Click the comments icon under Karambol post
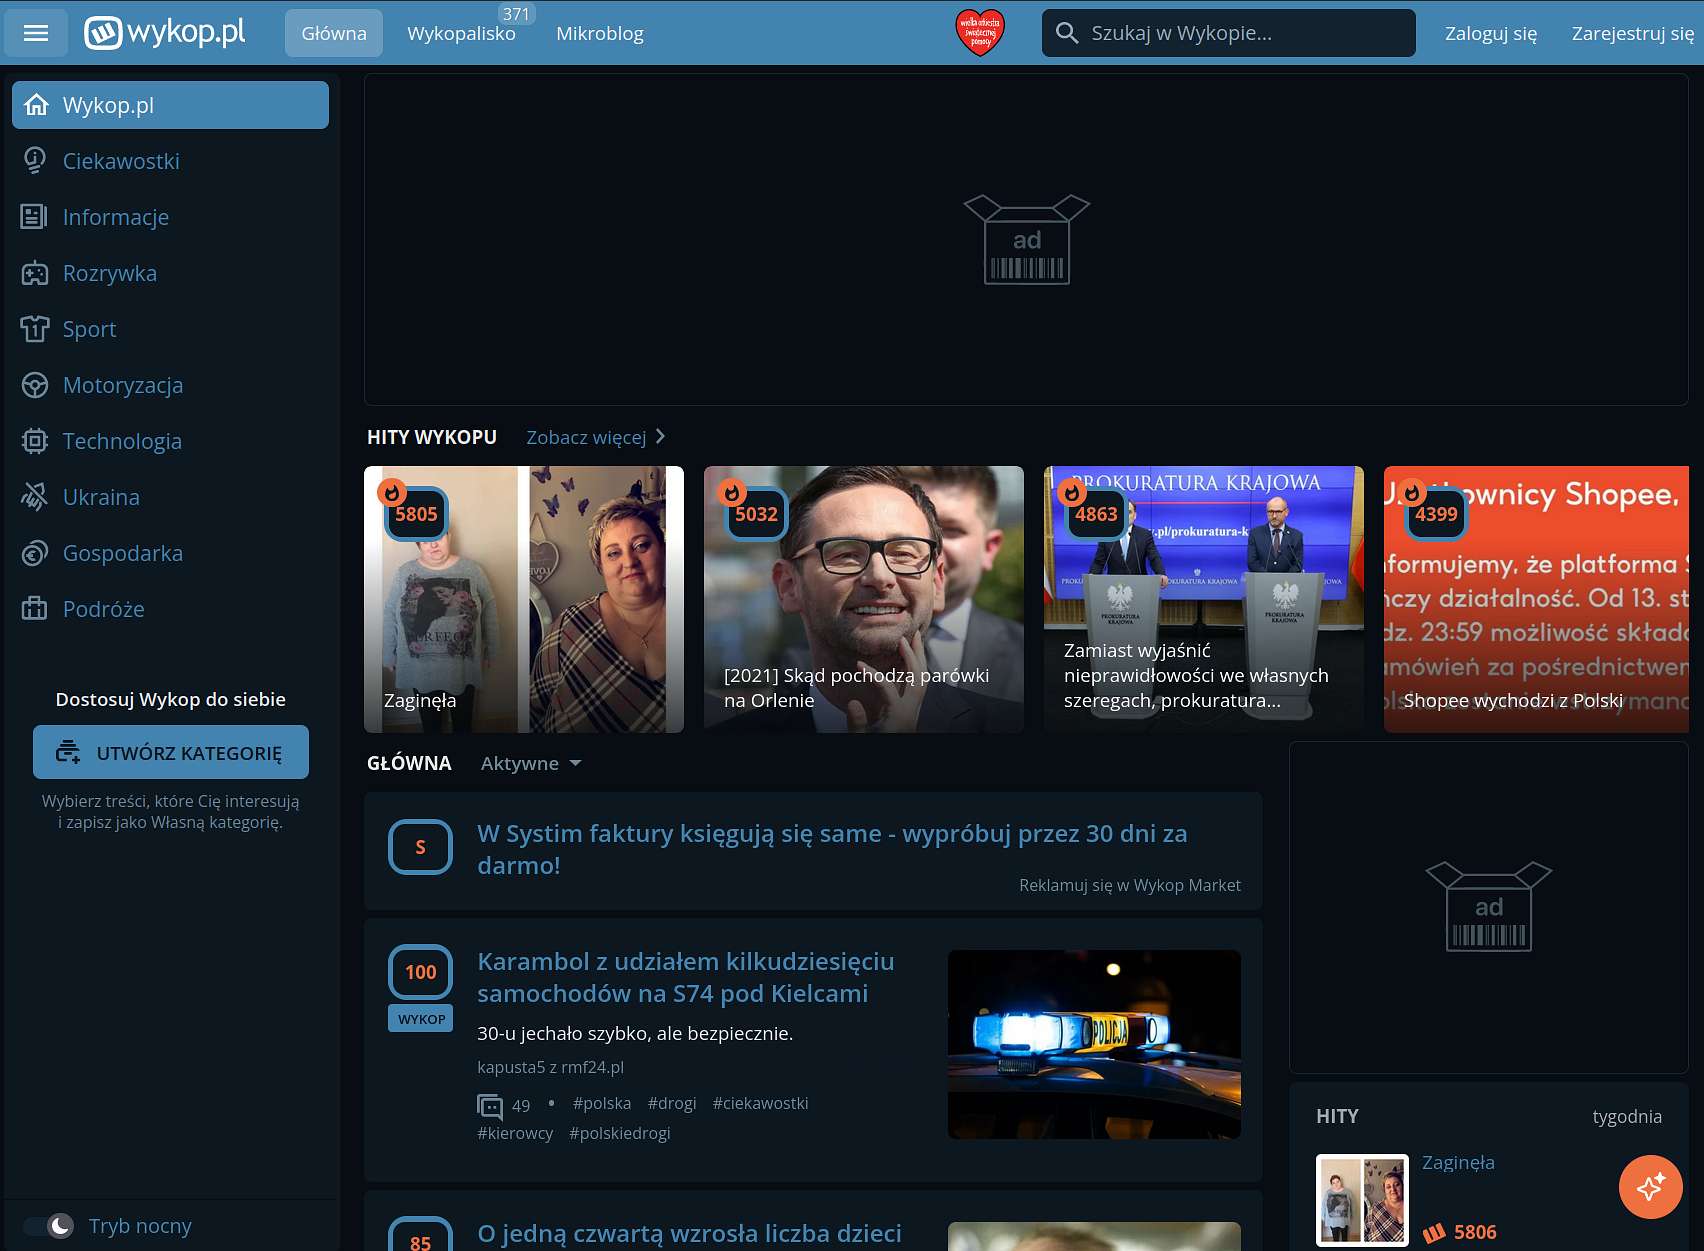The image size is (1704, 1251). point(490,1105)
